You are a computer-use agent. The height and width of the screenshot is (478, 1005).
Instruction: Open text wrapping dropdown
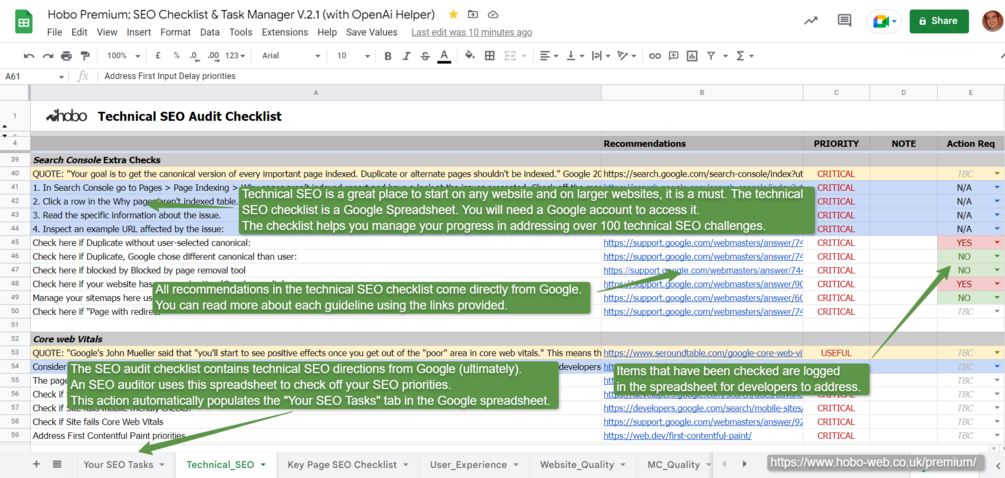tap(601, 56)
